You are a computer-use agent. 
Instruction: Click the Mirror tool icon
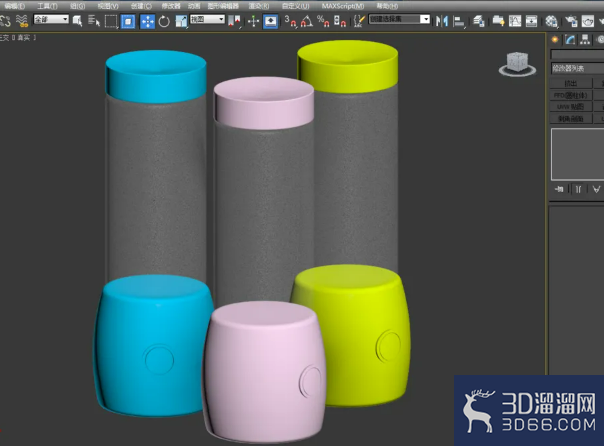(x=442, y=21)
